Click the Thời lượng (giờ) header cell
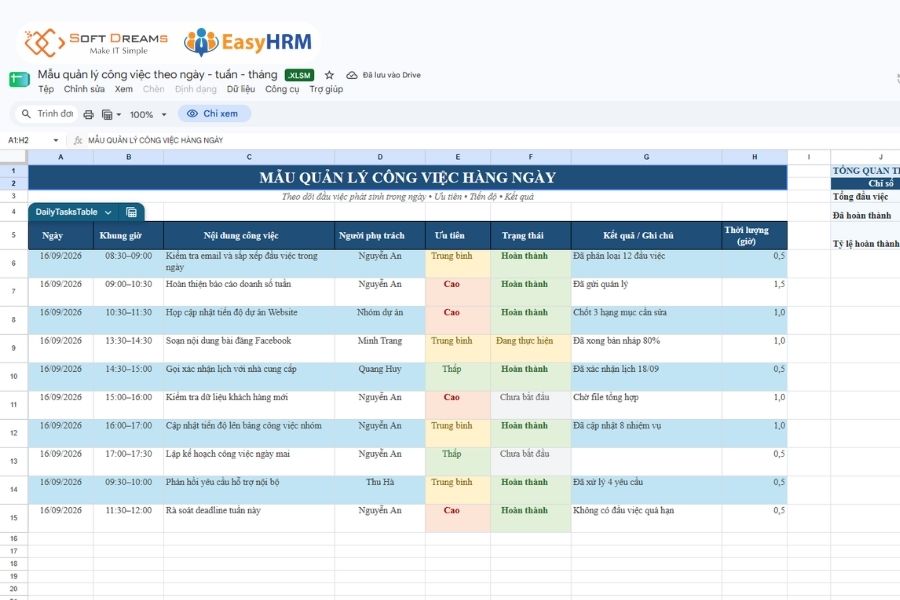Viewport: 900px width, 600px height. click(x=755, y=235)
